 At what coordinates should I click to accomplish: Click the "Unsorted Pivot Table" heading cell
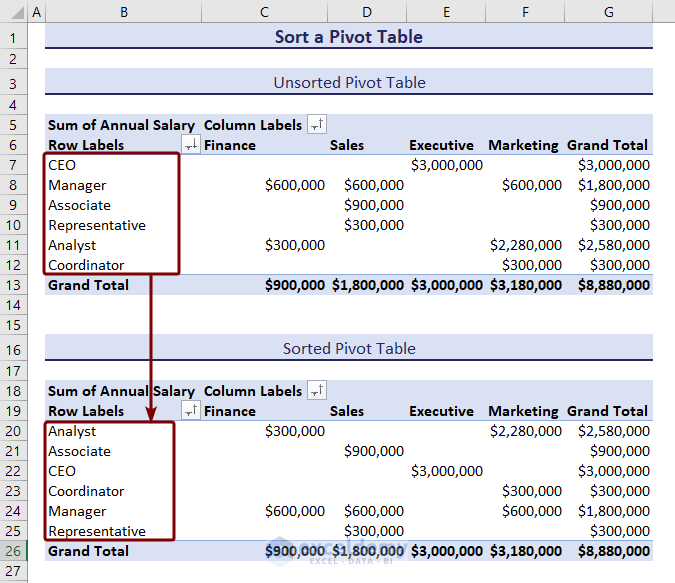coord(348,83)
